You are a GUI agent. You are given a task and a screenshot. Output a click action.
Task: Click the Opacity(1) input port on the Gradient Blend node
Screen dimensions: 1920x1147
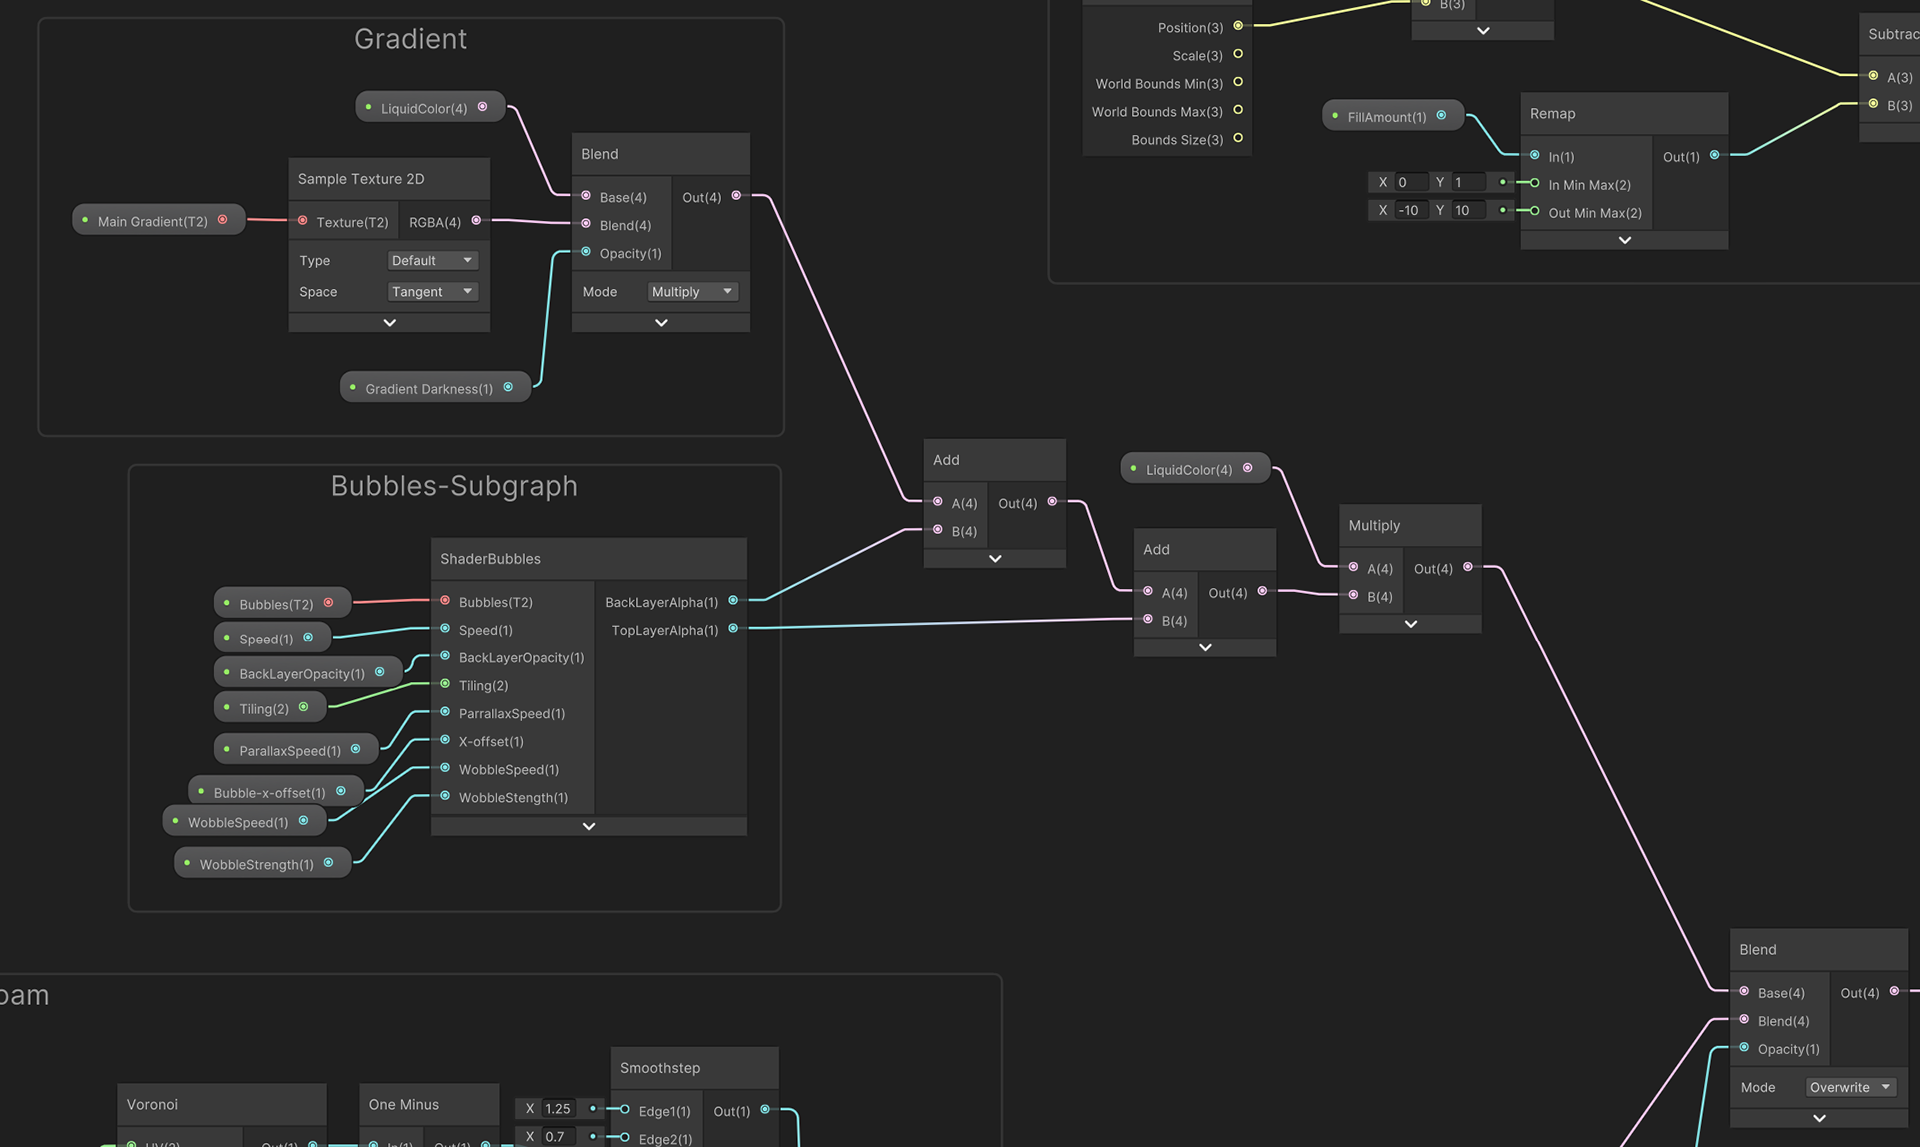tap(586, 253)
